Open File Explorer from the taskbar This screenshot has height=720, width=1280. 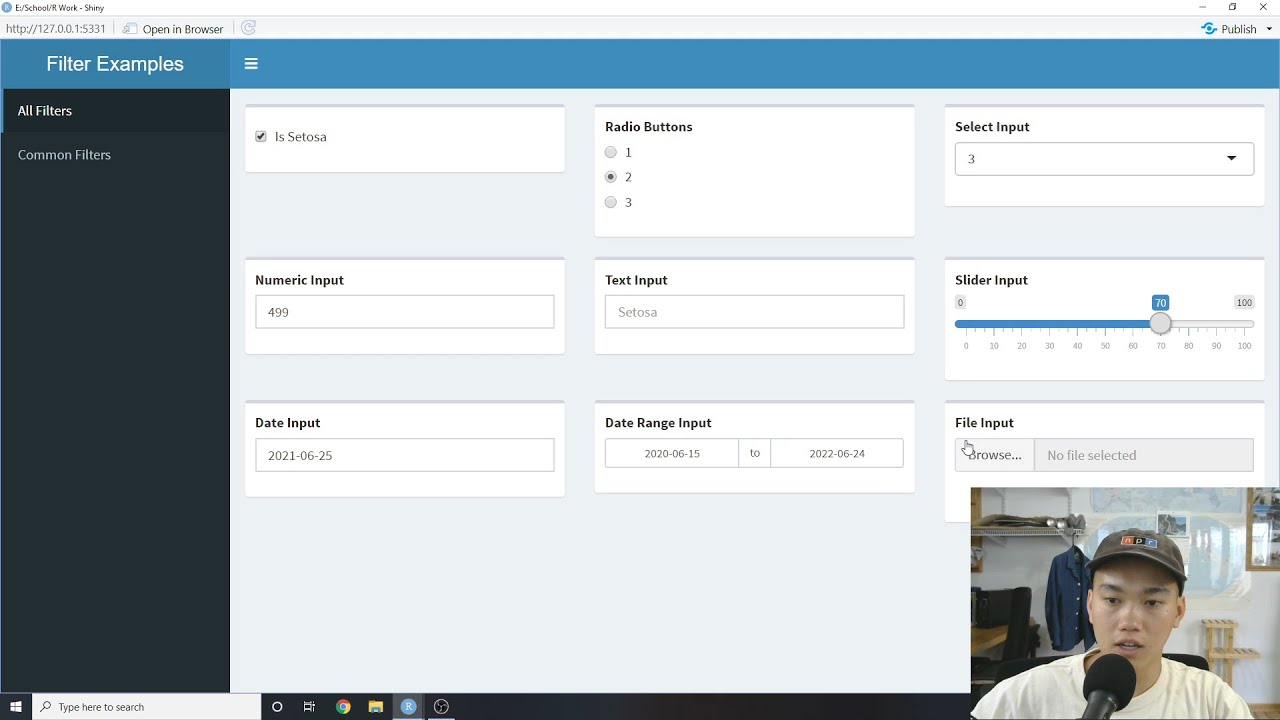(x=376, y=707)
